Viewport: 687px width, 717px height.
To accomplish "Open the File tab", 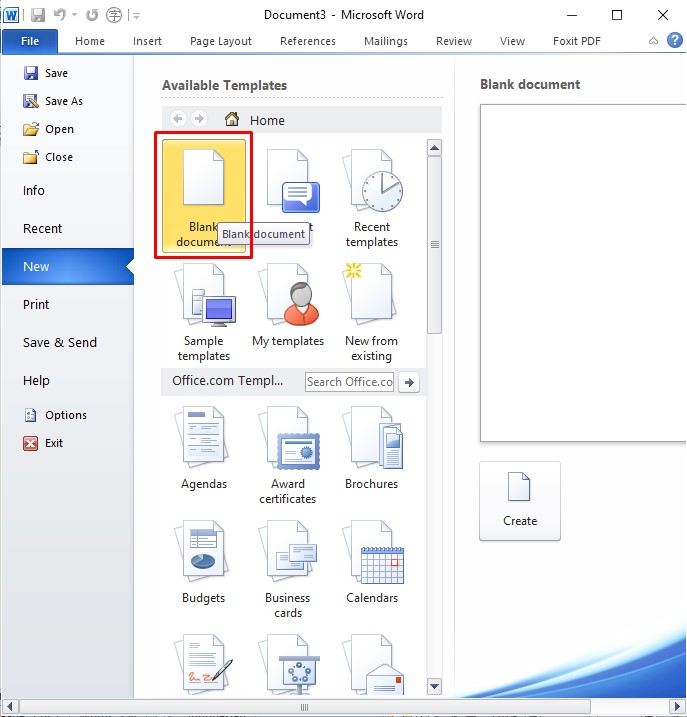I will click(30, 41).
